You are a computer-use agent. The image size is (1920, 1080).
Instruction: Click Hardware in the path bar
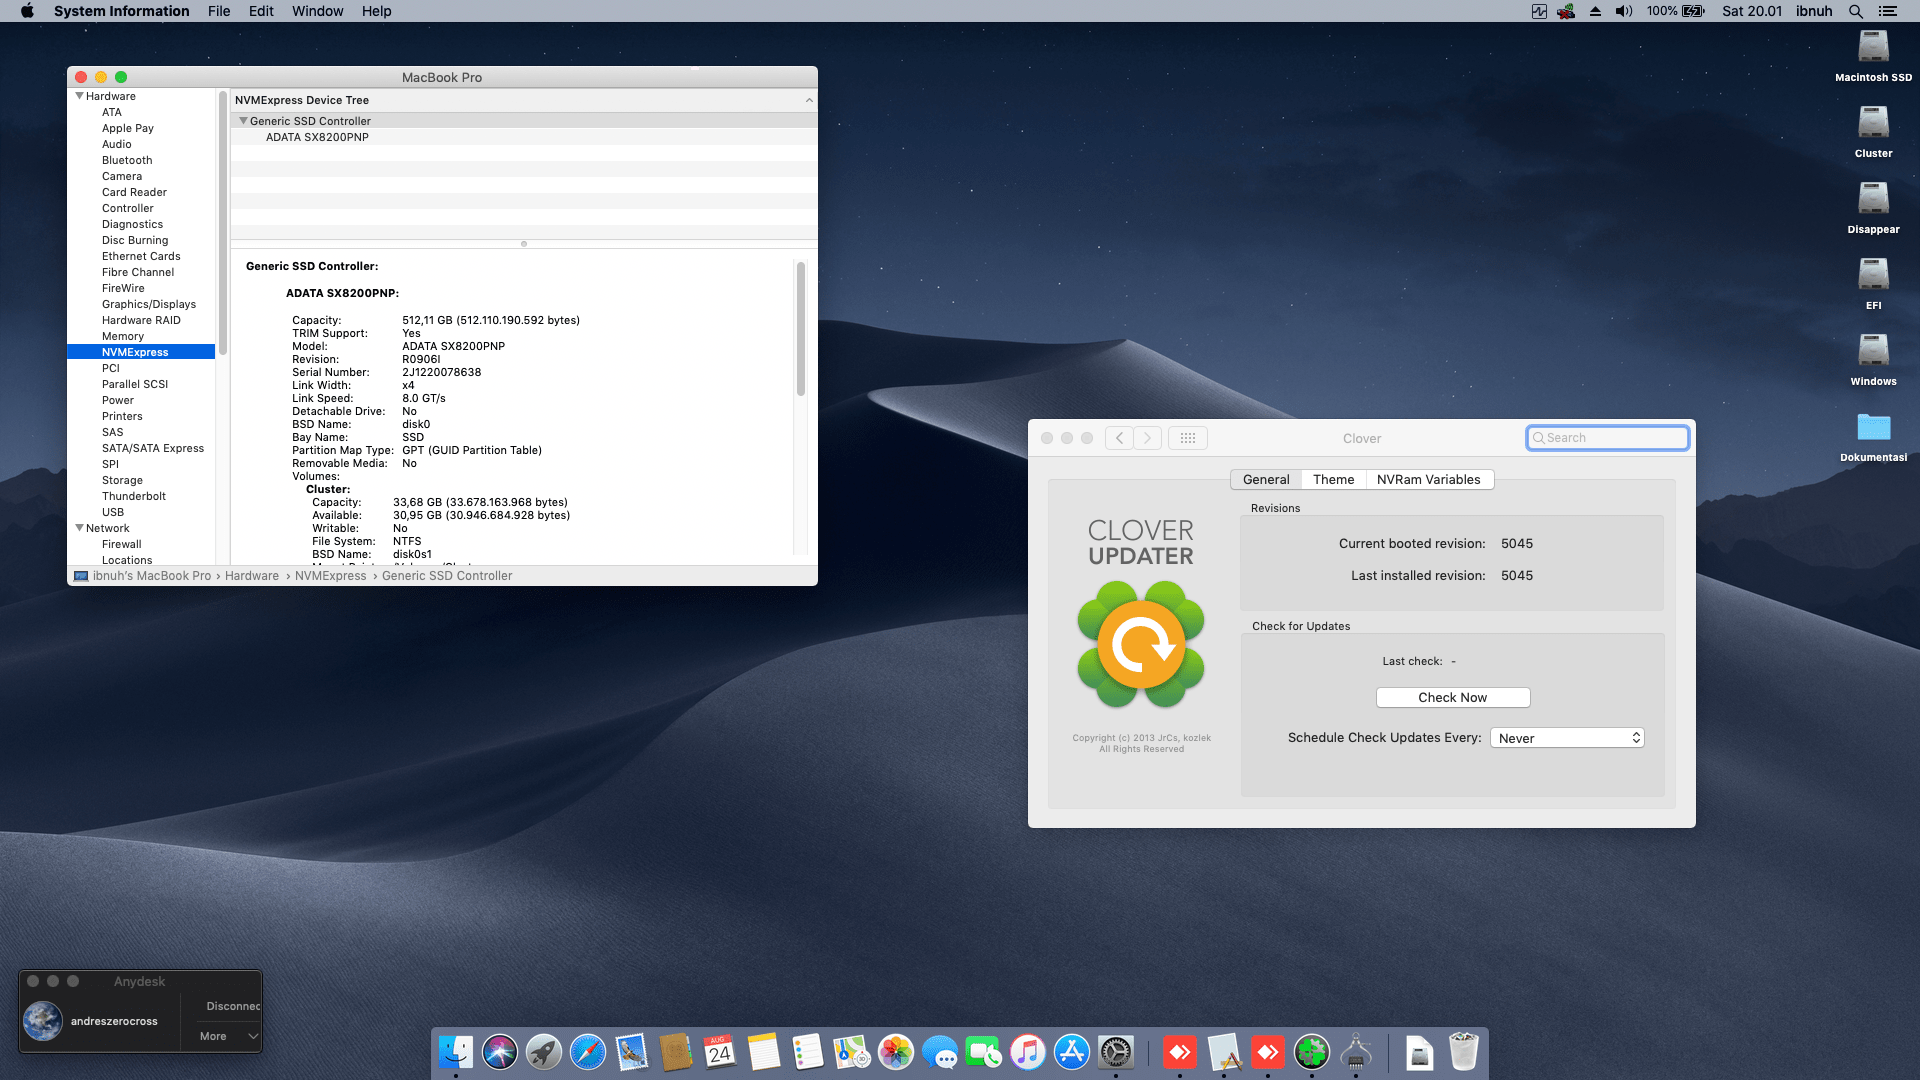coord(252,576)
